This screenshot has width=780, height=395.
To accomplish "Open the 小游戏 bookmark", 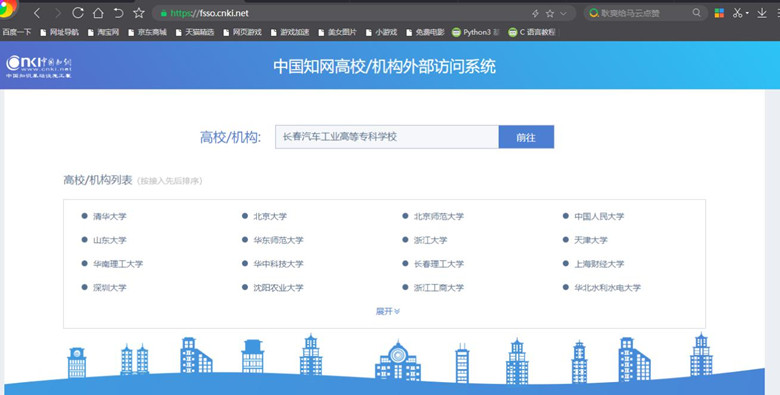I will 381,32.
